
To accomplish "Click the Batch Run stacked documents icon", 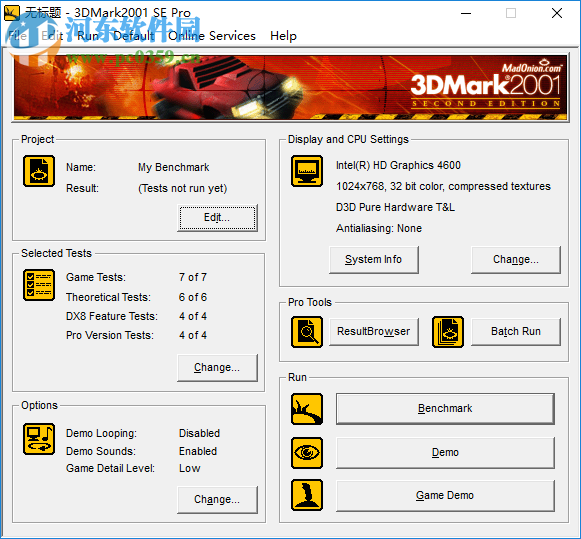I will point(448,332).
